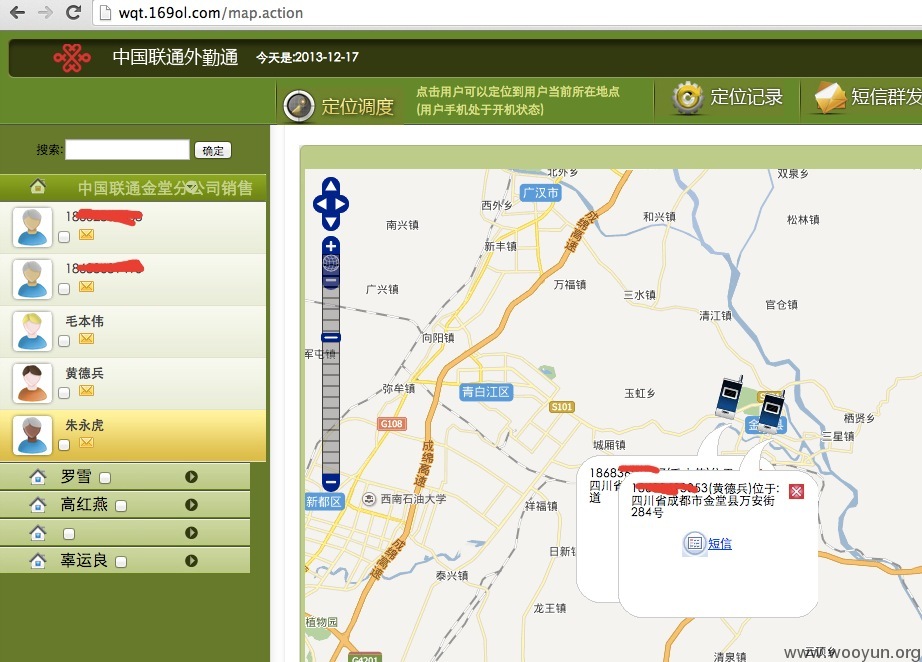Click the home icon of 中国联通金堂分公司销售 group
The width and height of the screenshot is (922, 662).
click(x=38, y=186)
